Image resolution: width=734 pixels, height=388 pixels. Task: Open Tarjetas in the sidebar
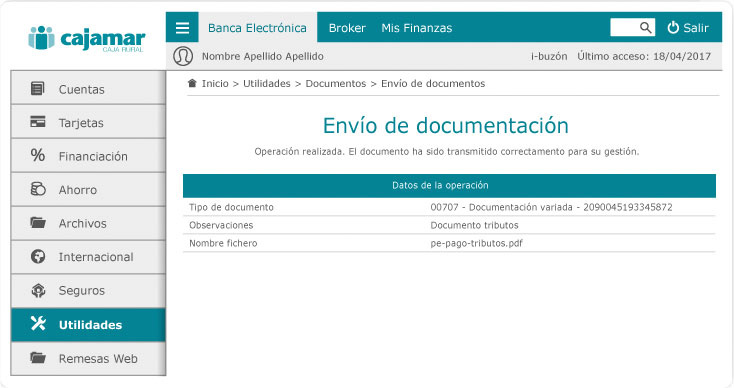(88, 122)
